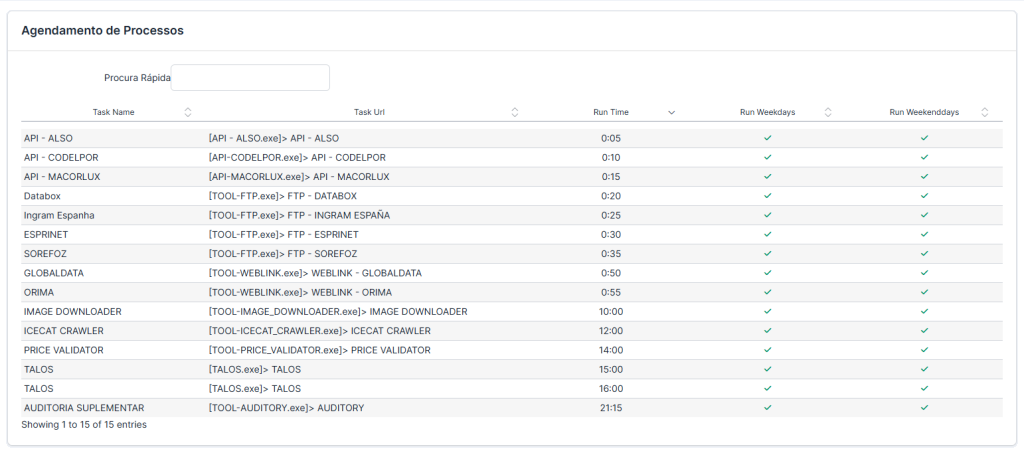Toggle weekdays checkmark for ICECAT CRAWLER
Viewport: 1024px width, 453px height.
click(768, 331)
